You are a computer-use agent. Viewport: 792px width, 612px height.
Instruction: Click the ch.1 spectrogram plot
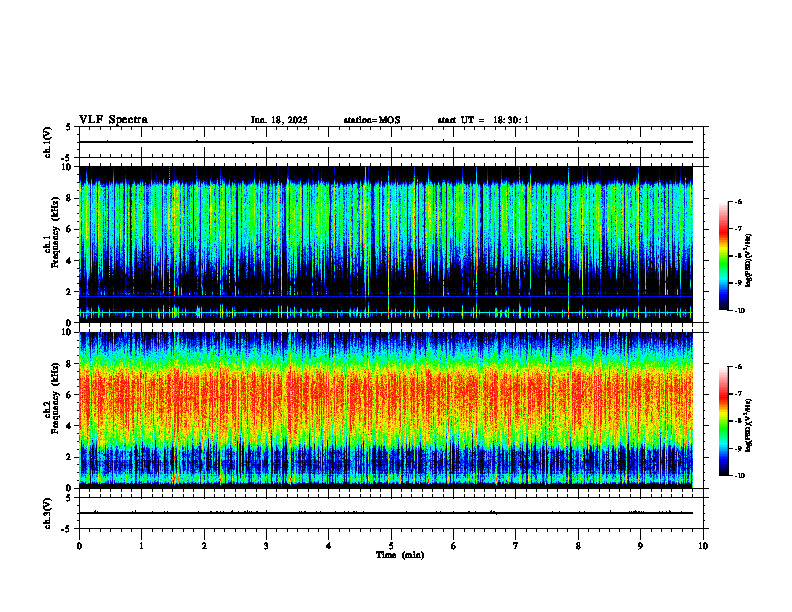[386, 244]
